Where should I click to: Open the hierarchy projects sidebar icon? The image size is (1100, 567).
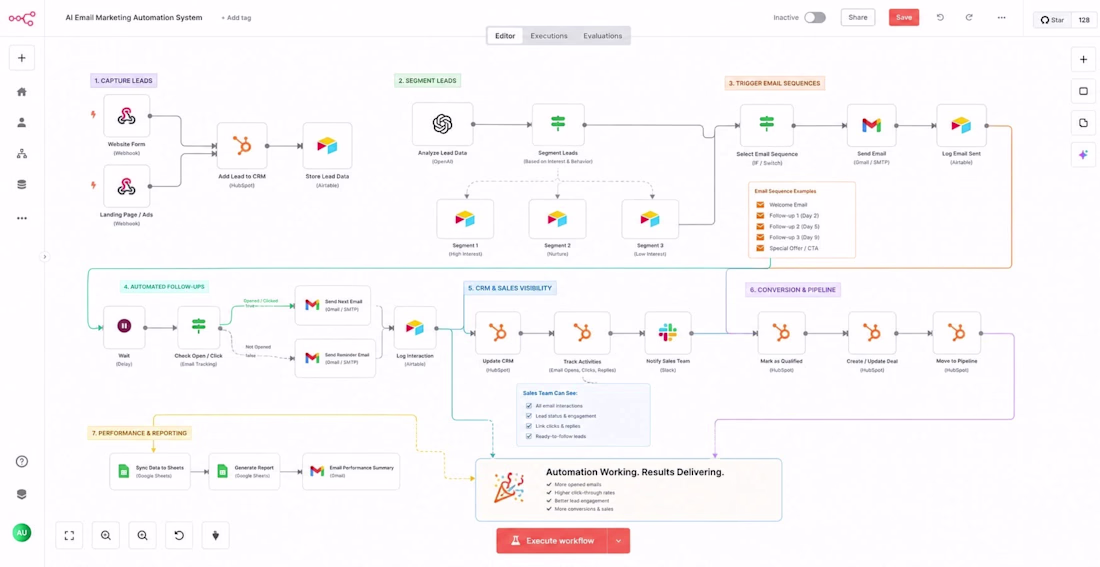click(x=22, y=153)
